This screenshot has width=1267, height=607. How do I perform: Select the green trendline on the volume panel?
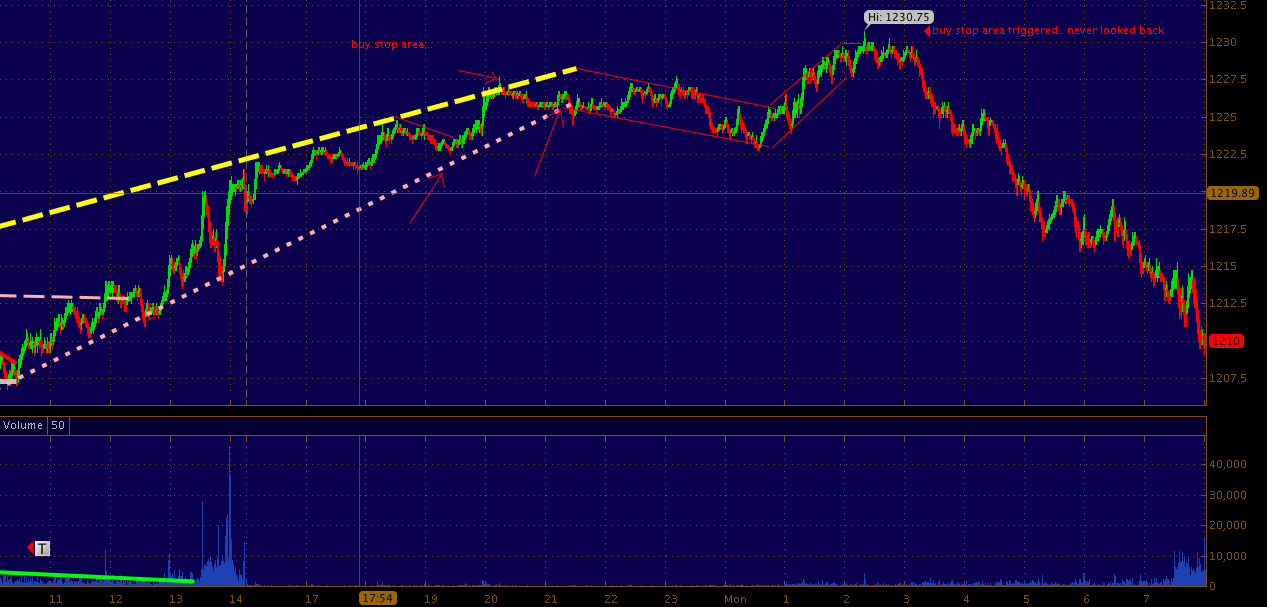(x=96, y=577)
